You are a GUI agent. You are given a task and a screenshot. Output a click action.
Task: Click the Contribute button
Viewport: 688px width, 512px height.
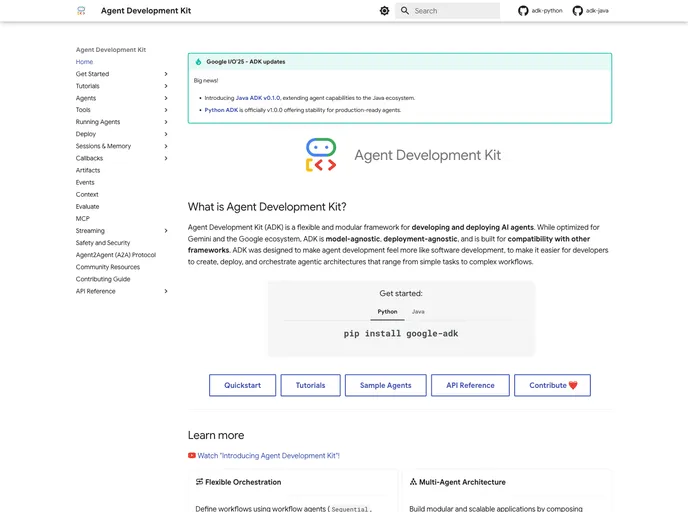pos(552,385)
